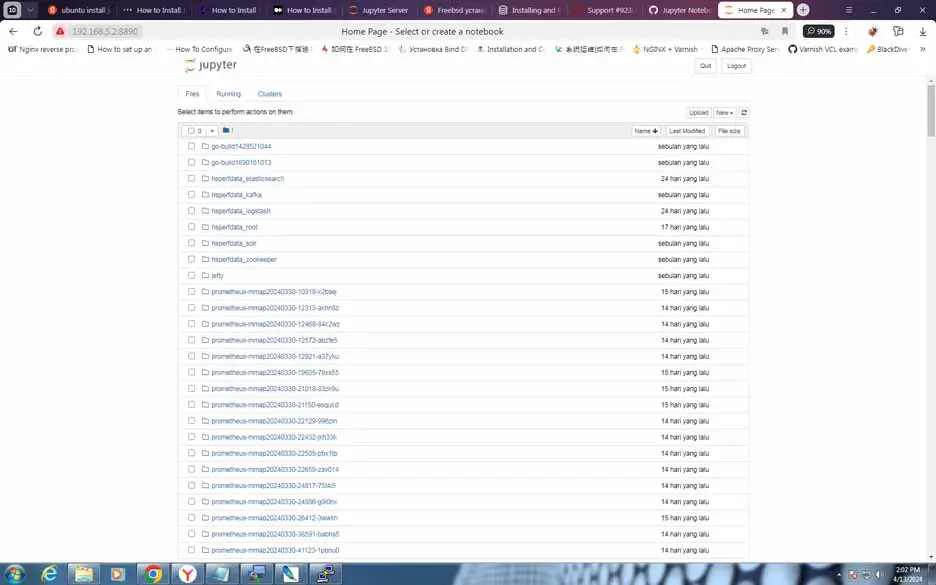Screen dimensions: 936x585
Task: Sort the list by Name
Action: click(646, 131)
